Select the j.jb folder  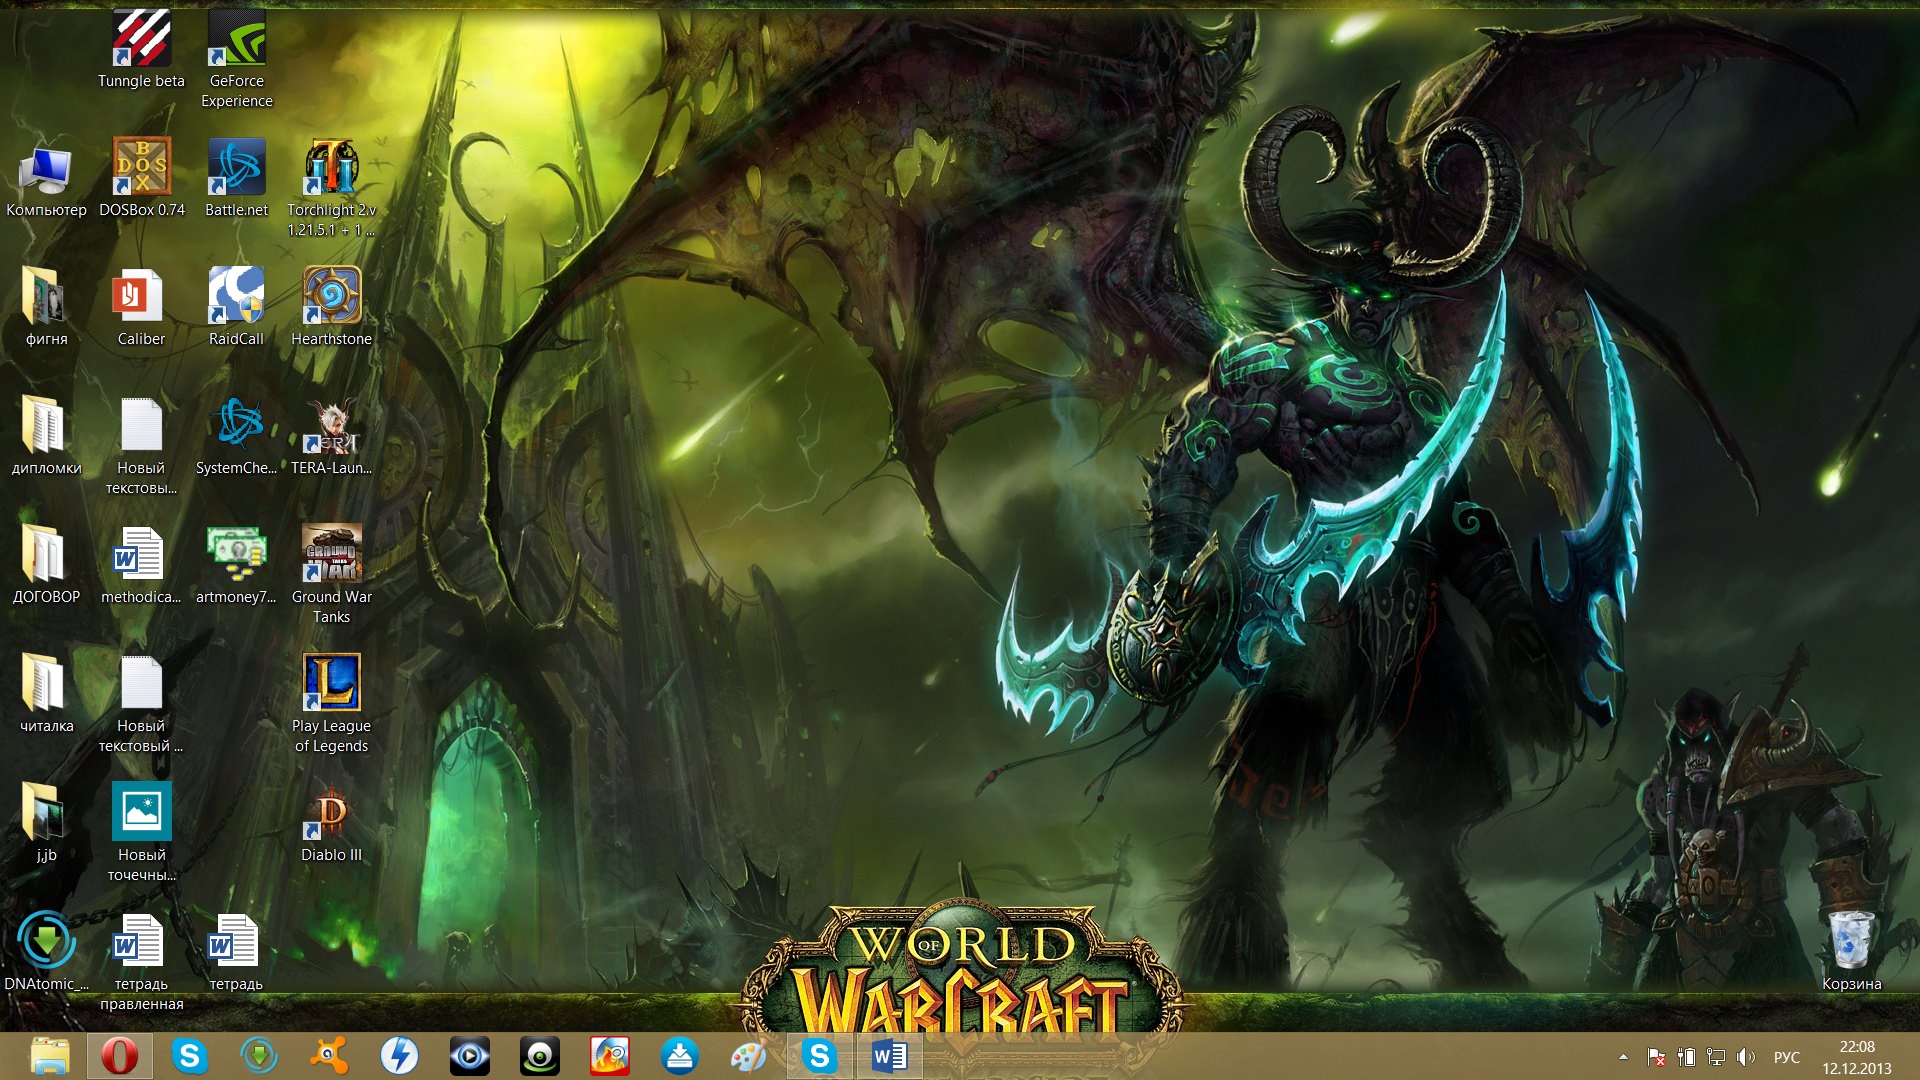(46, 823)
